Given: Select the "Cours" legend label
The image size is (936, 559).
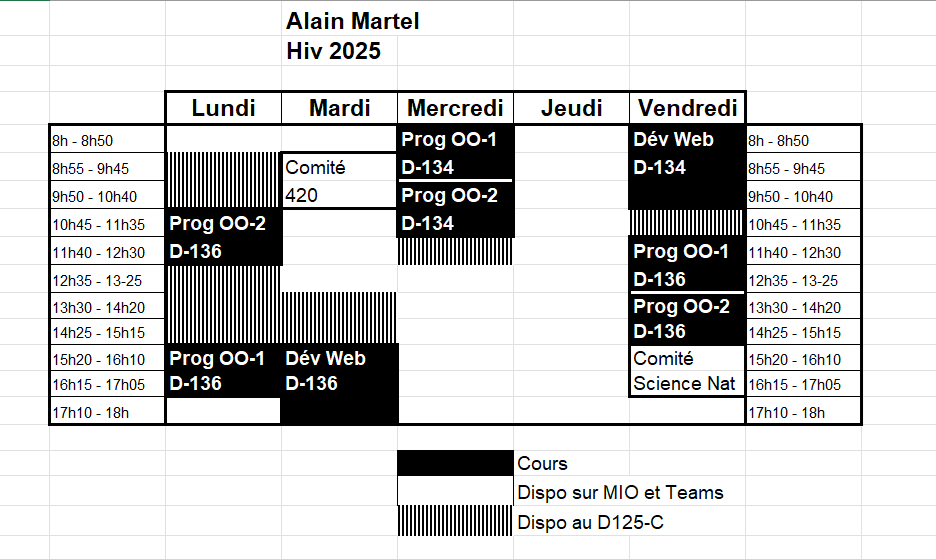Looking at the screenshot, I should click(x=543, y=464).
